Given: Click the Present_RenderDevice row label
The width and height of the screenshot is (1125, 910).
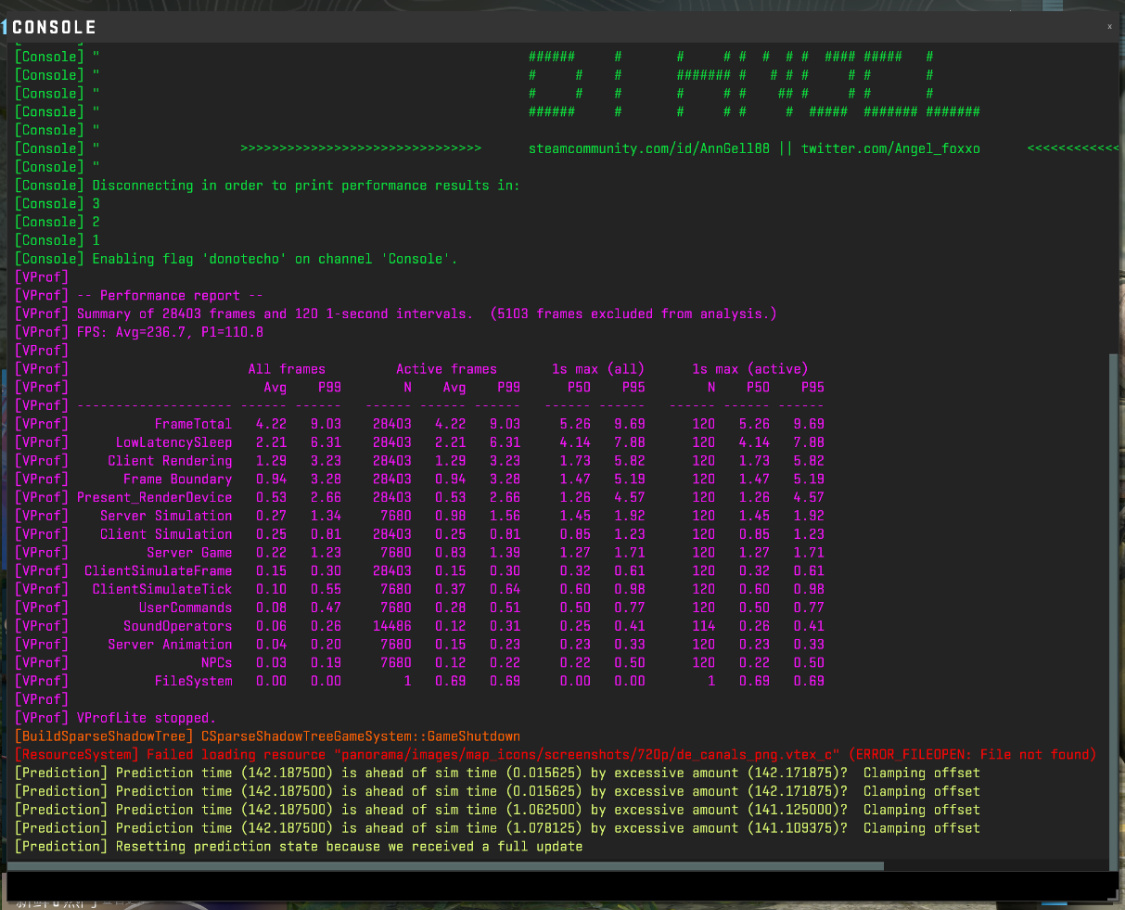Looking at the screenshot, I should [154, 497].
